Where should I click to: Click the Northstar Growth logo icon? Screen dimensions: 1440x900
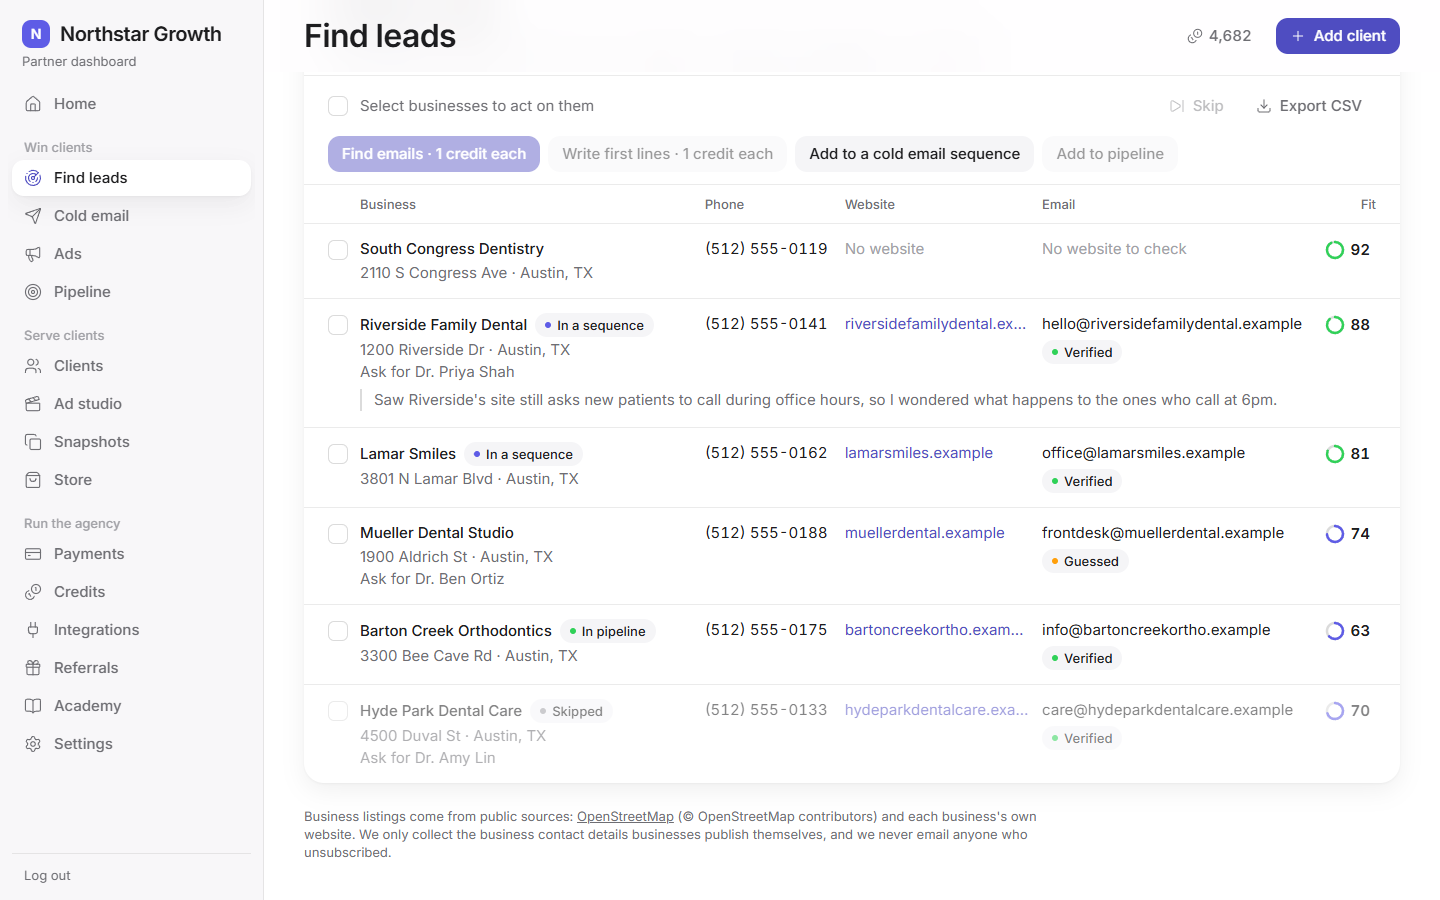pos(36,34)
